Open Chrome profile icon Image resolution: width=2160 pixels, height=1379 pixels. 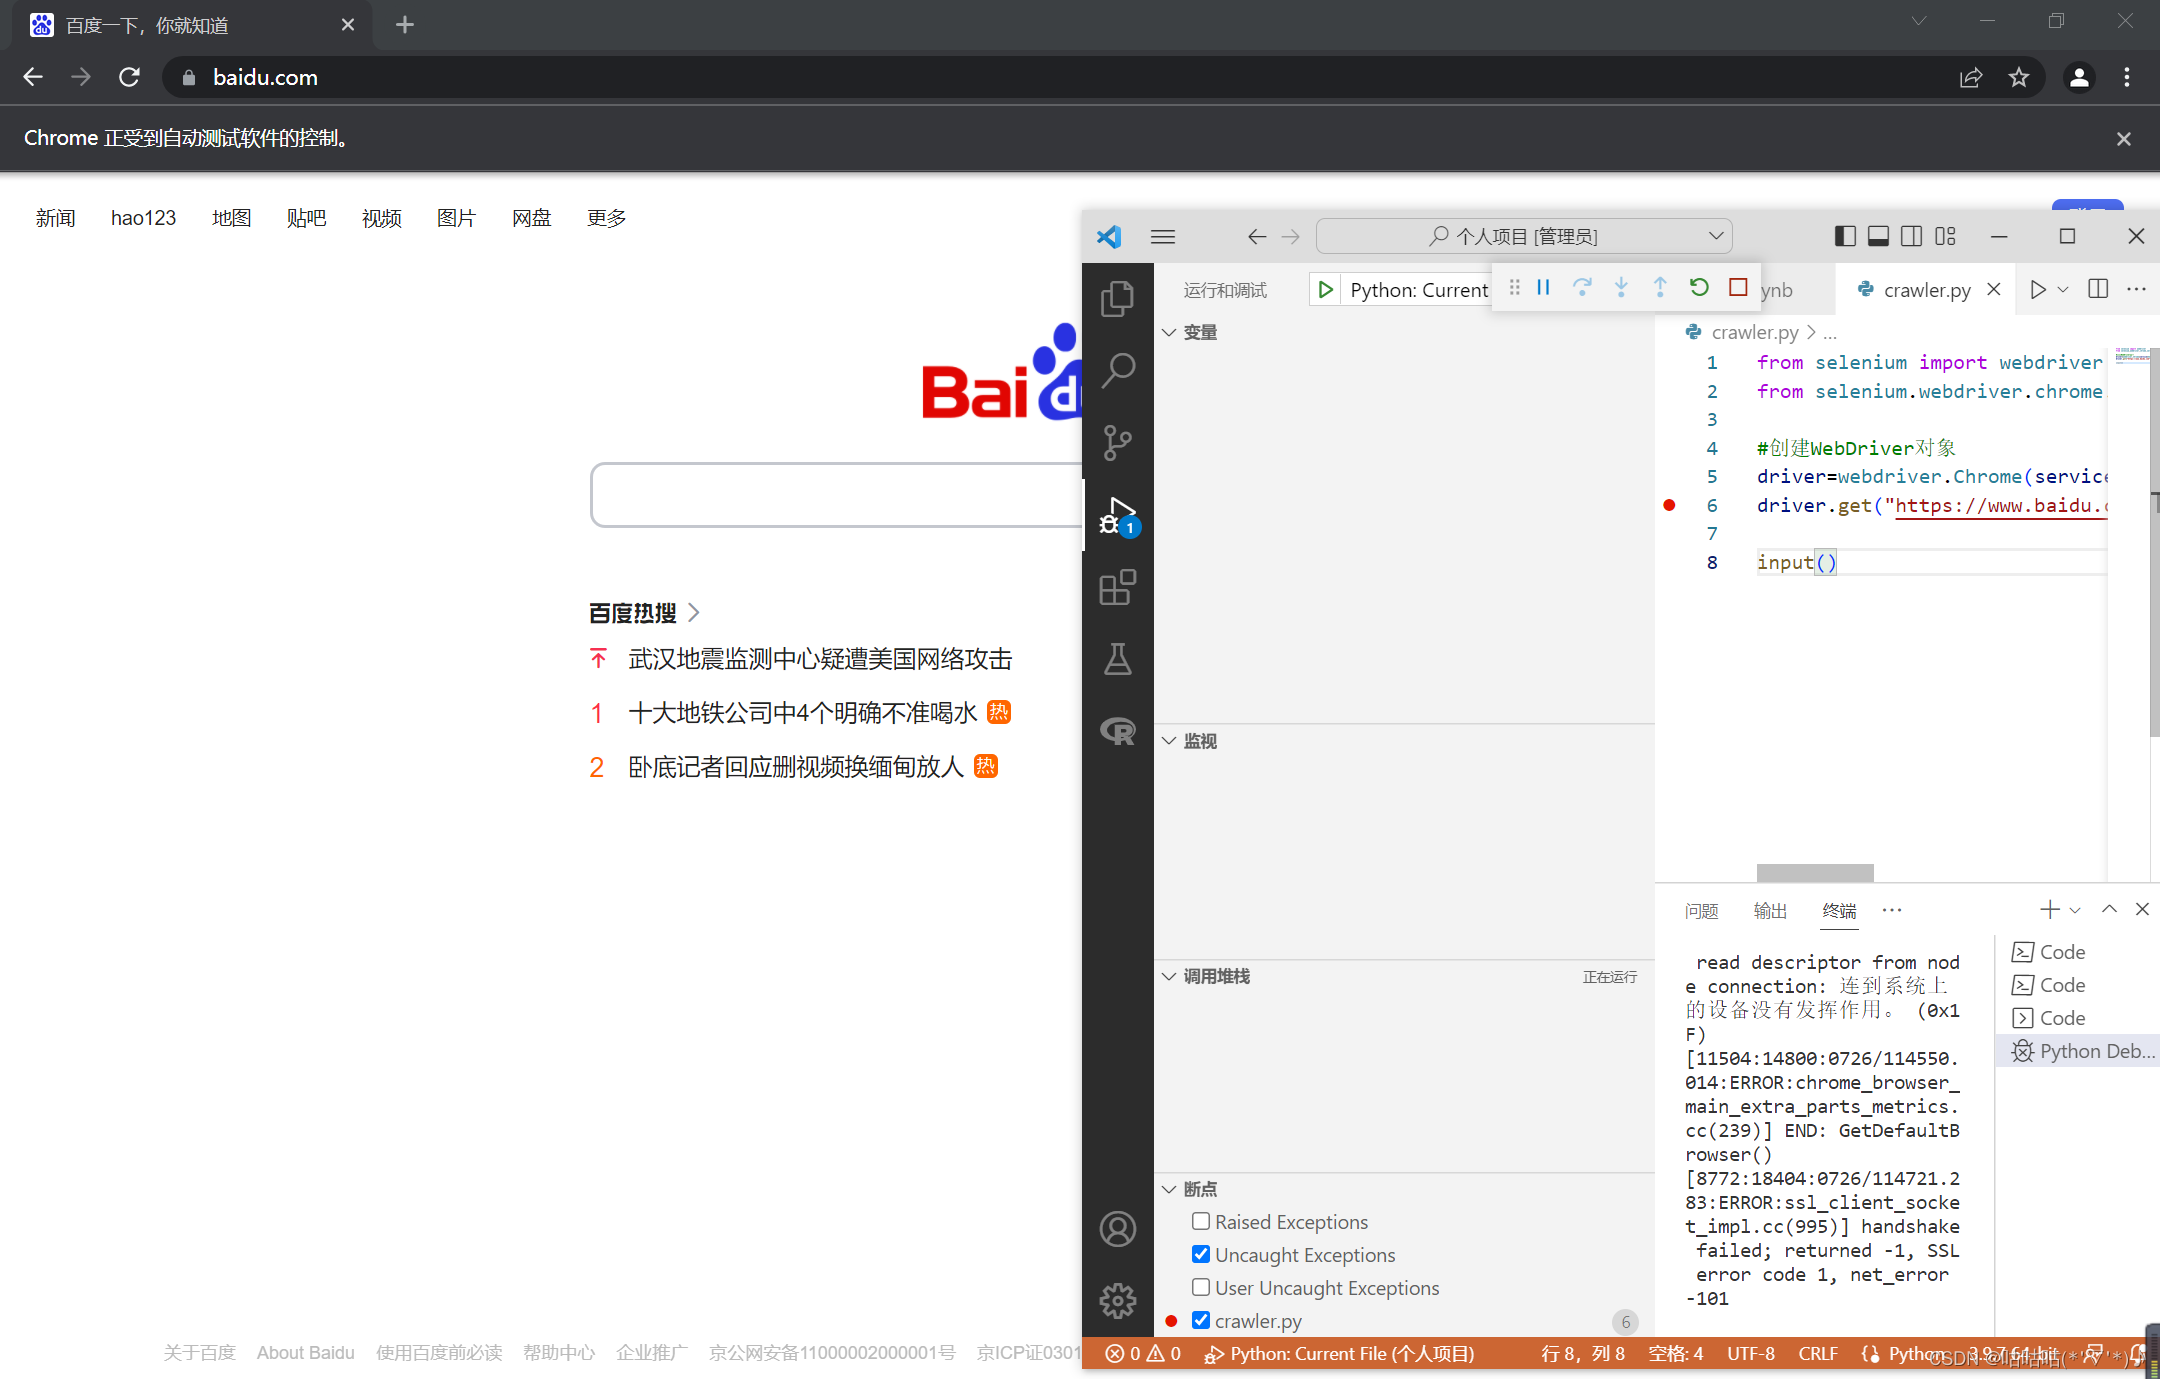[x=2079, y=77]
